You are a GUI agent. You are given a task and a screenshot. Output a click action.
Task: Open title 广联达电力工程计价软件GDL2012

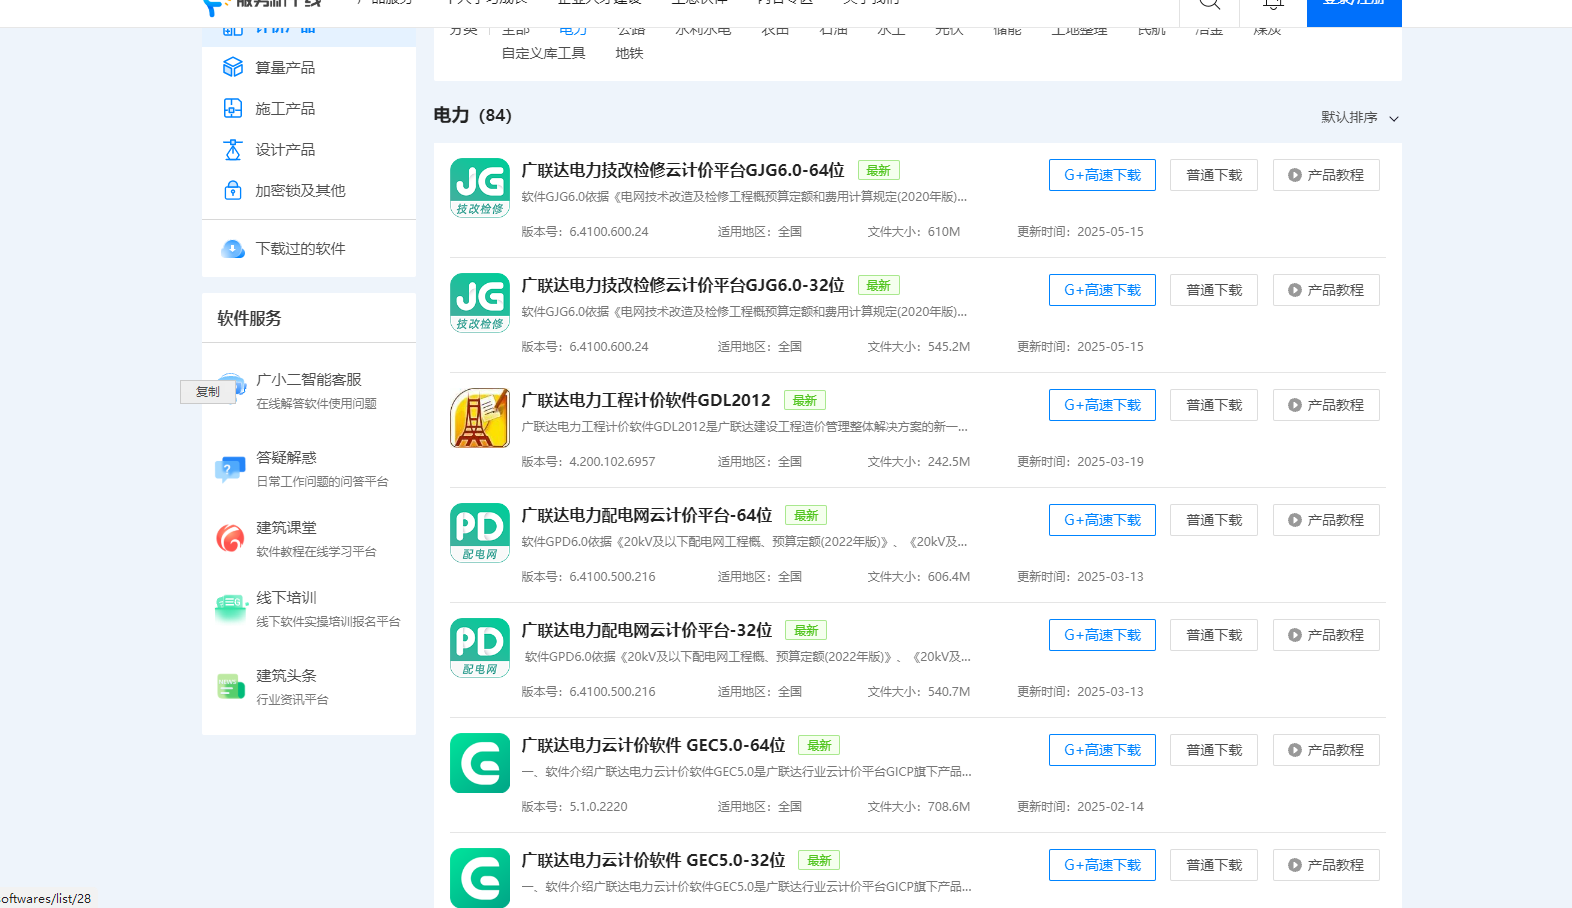click(646, 400)
